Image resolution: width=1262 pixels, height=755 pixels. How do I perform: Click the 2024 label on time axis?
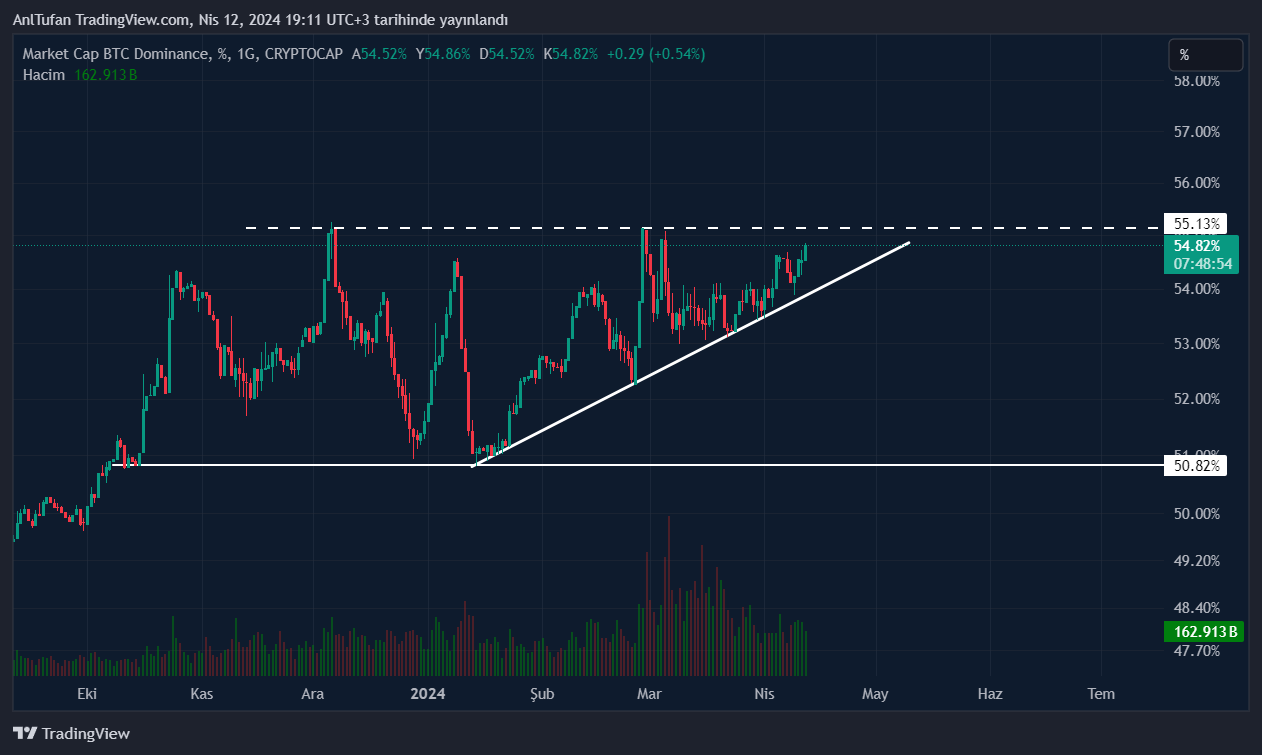coord(428,694)
